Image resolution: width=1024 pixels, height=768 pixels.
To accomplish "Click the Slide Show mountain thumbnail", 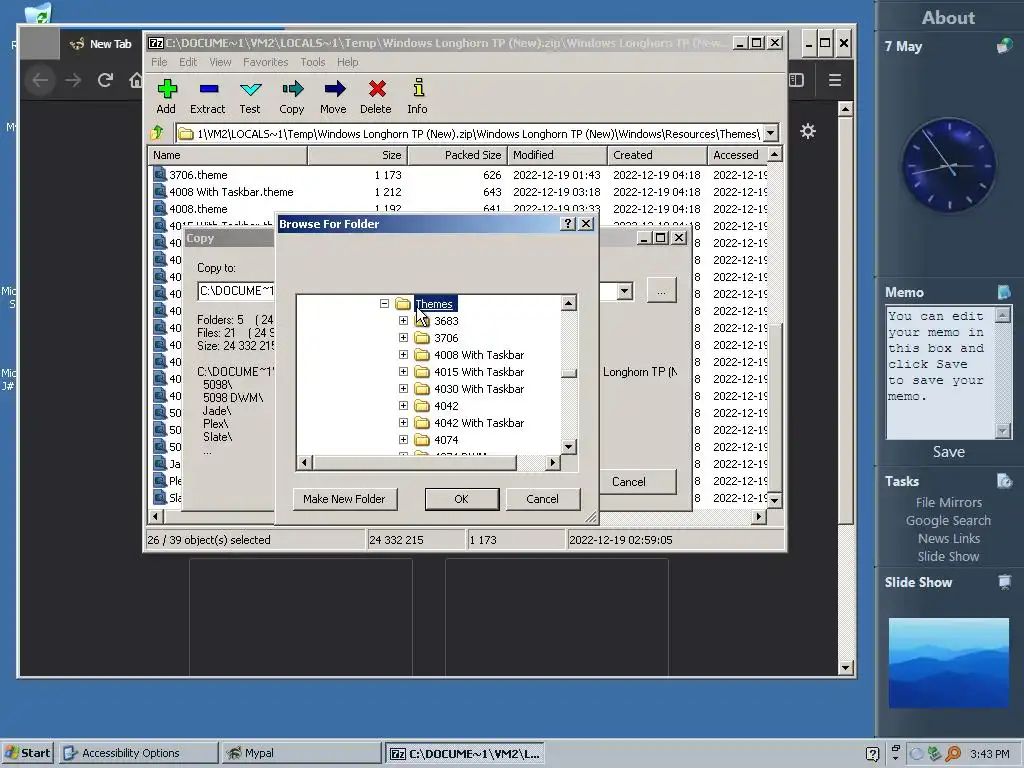I will pos(949,663).
